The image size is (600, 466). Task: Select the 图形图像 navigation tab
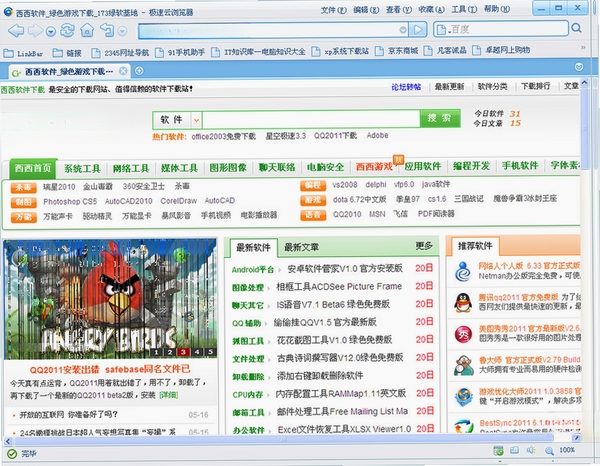[228, 168]
